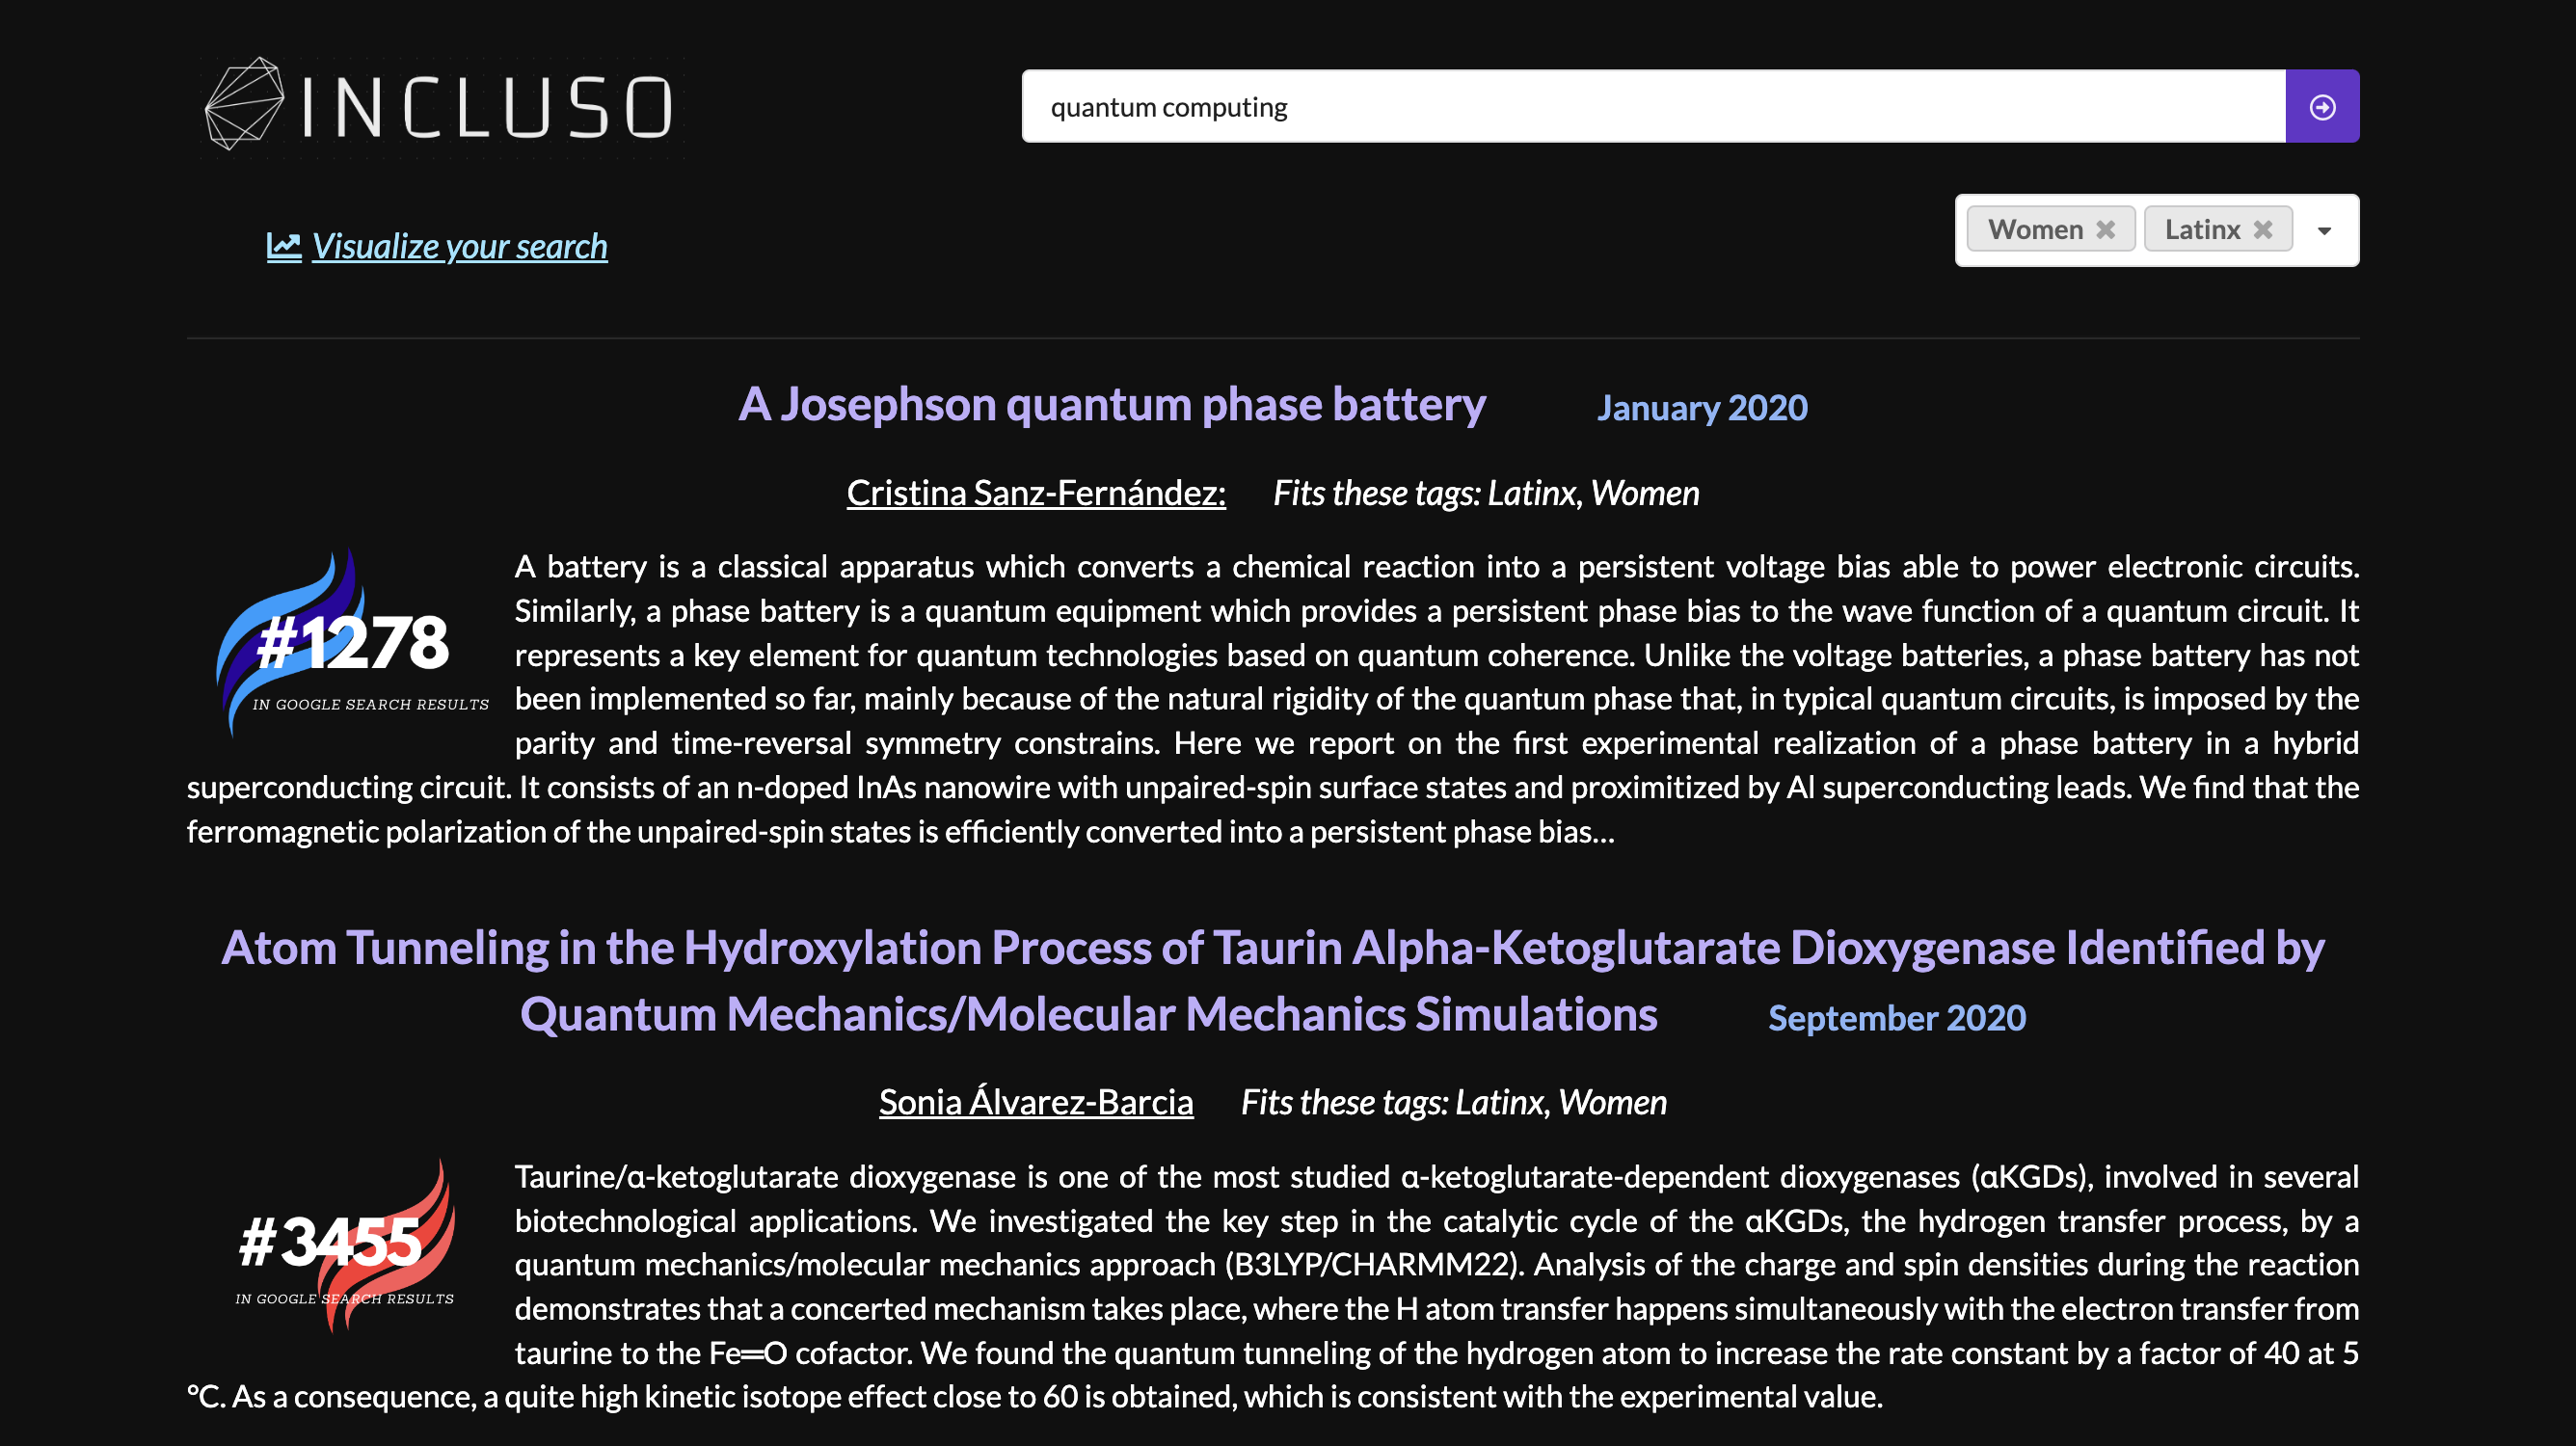Click the Women tag chip label
The width and height of the screenshot is (2576, 1446).
pos(2035,229)
